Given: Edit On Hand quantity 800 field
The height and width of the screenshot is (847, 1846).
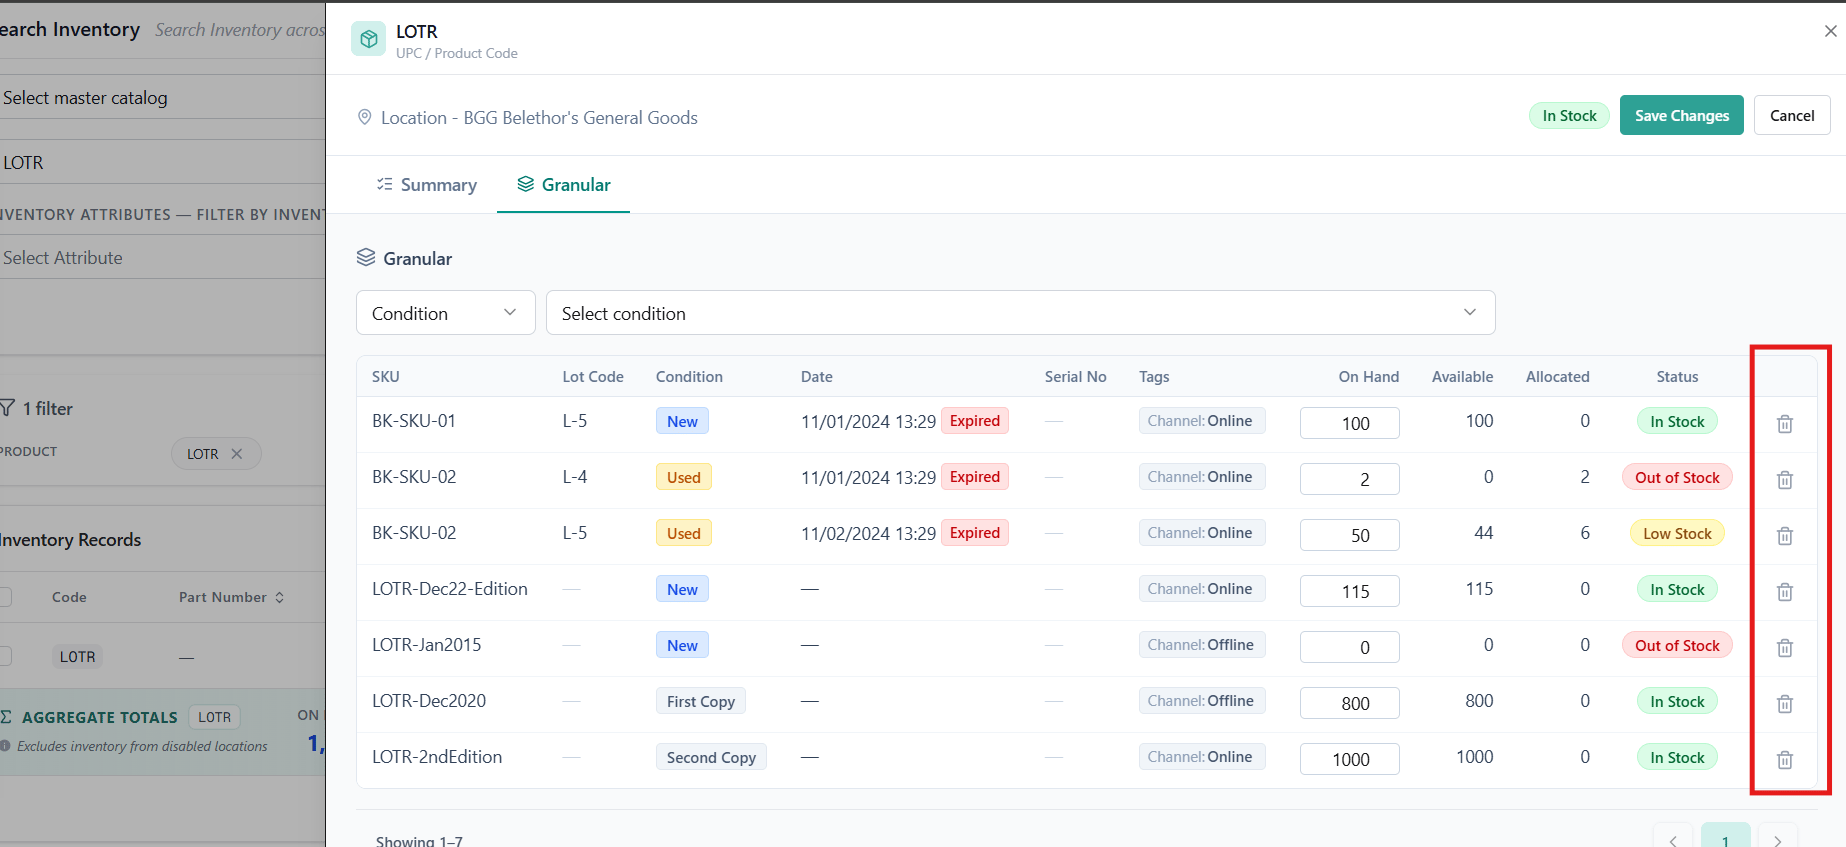Looking at the screenshot, I should coord(1349,703).
